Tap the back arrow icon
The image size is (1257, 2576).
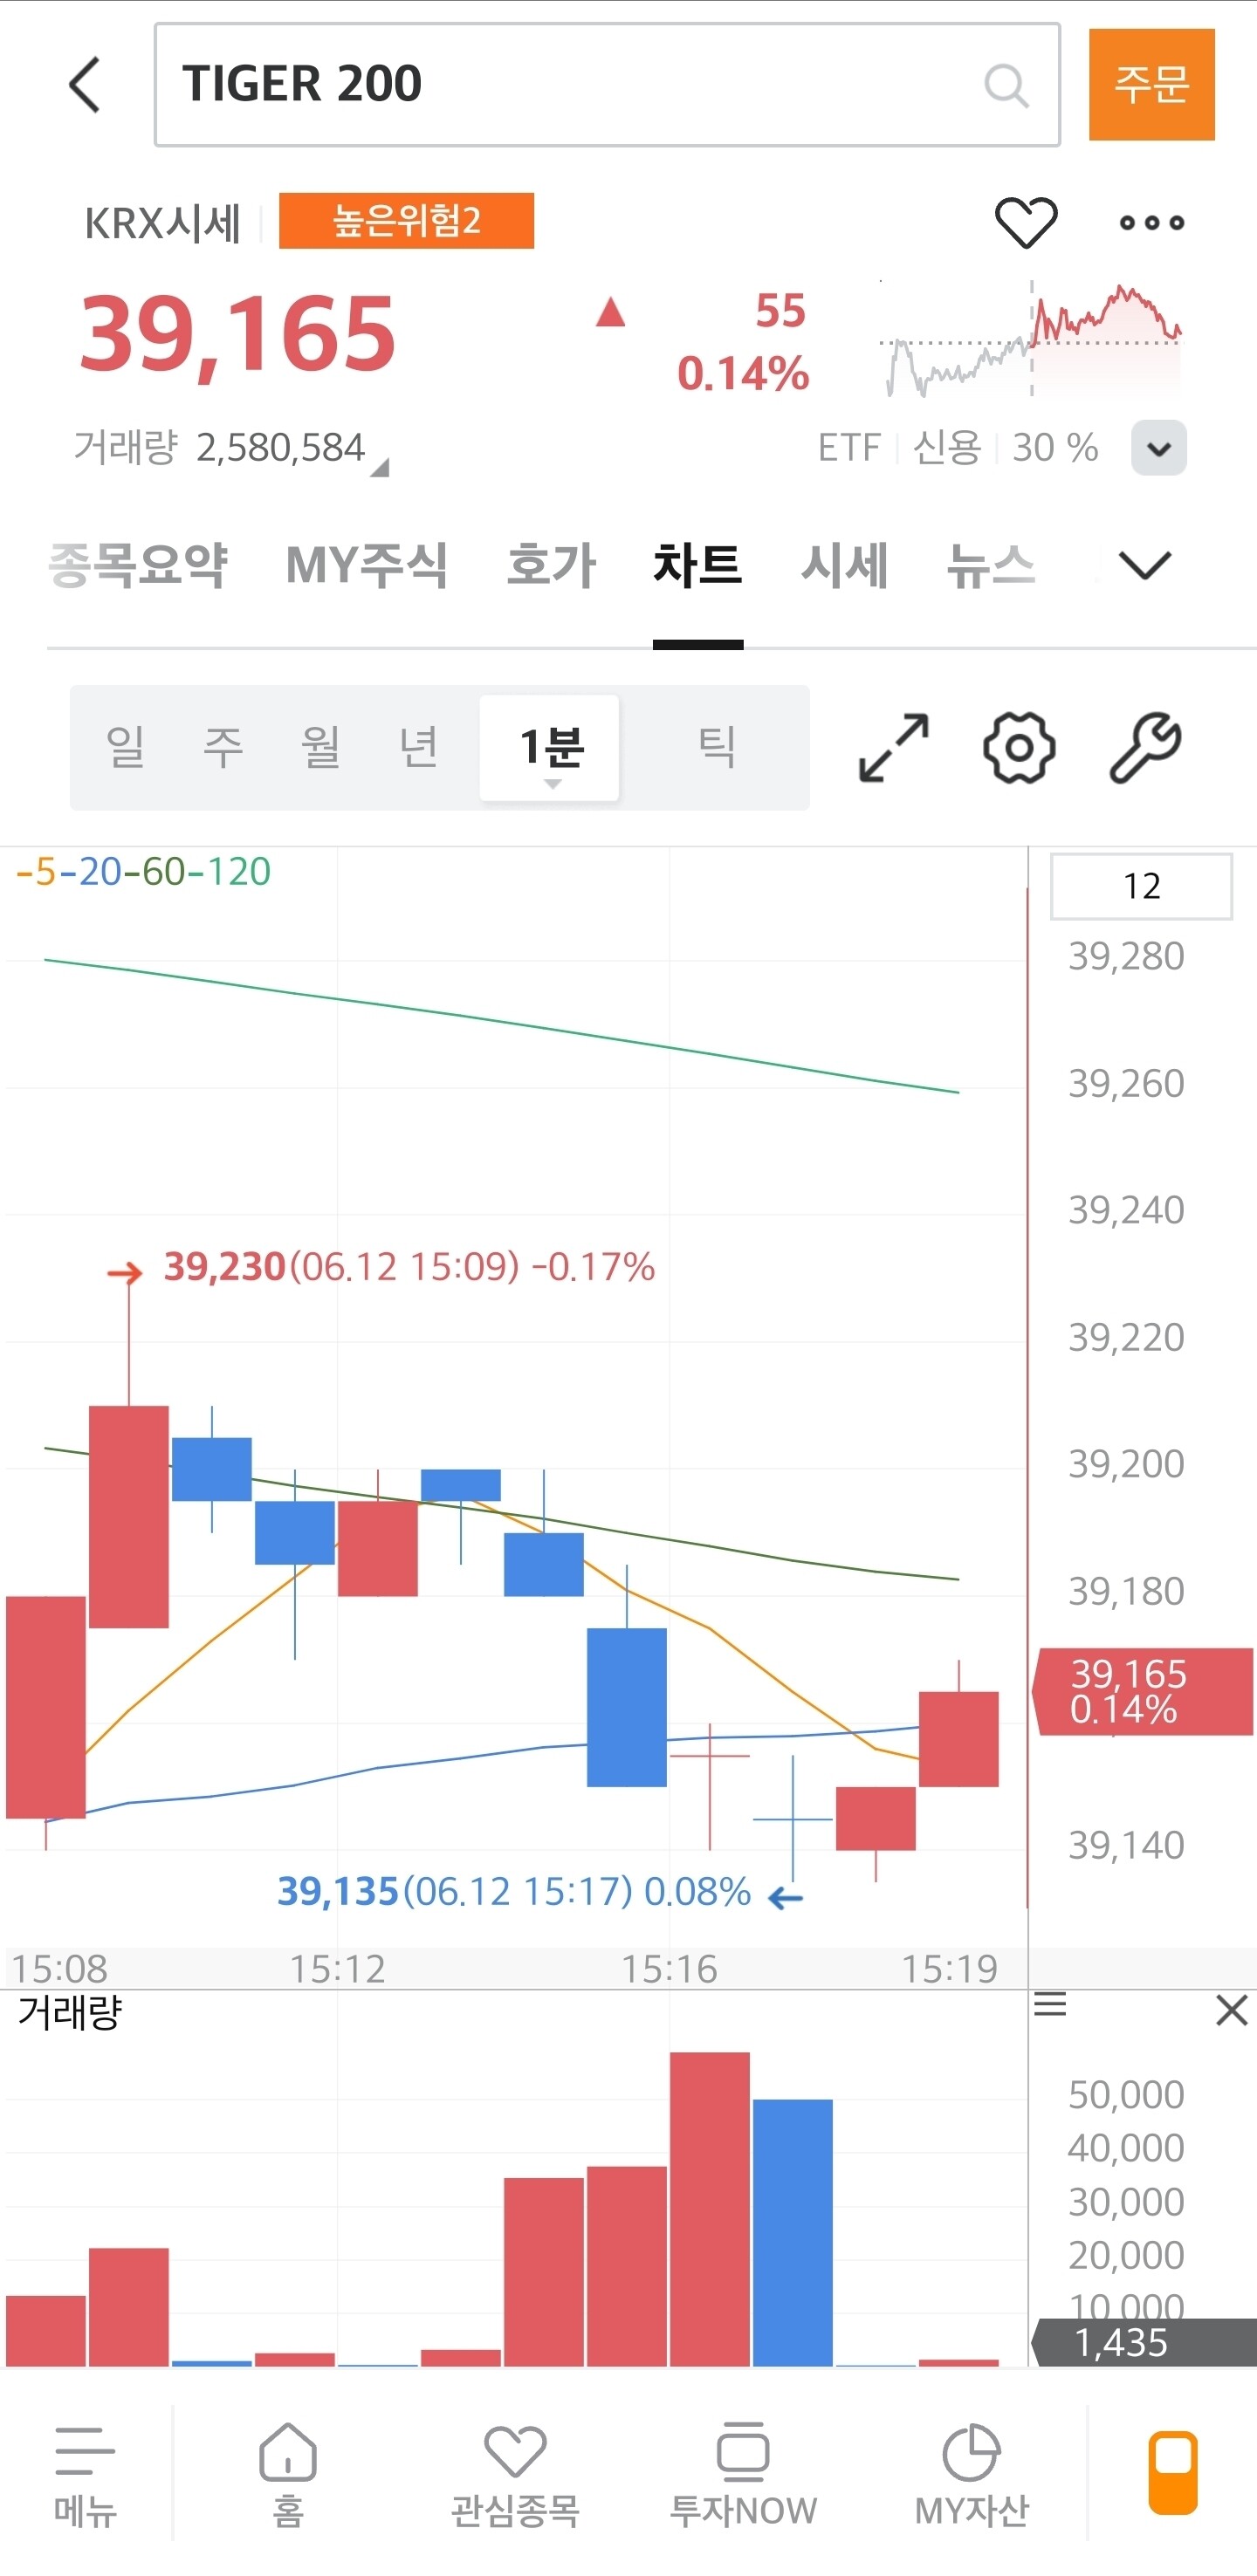tap(85, 85)
